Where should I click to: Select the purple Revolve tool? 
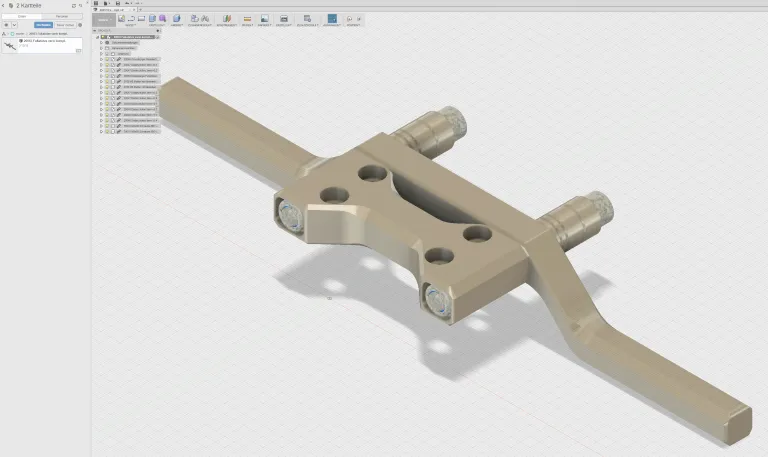163,19
